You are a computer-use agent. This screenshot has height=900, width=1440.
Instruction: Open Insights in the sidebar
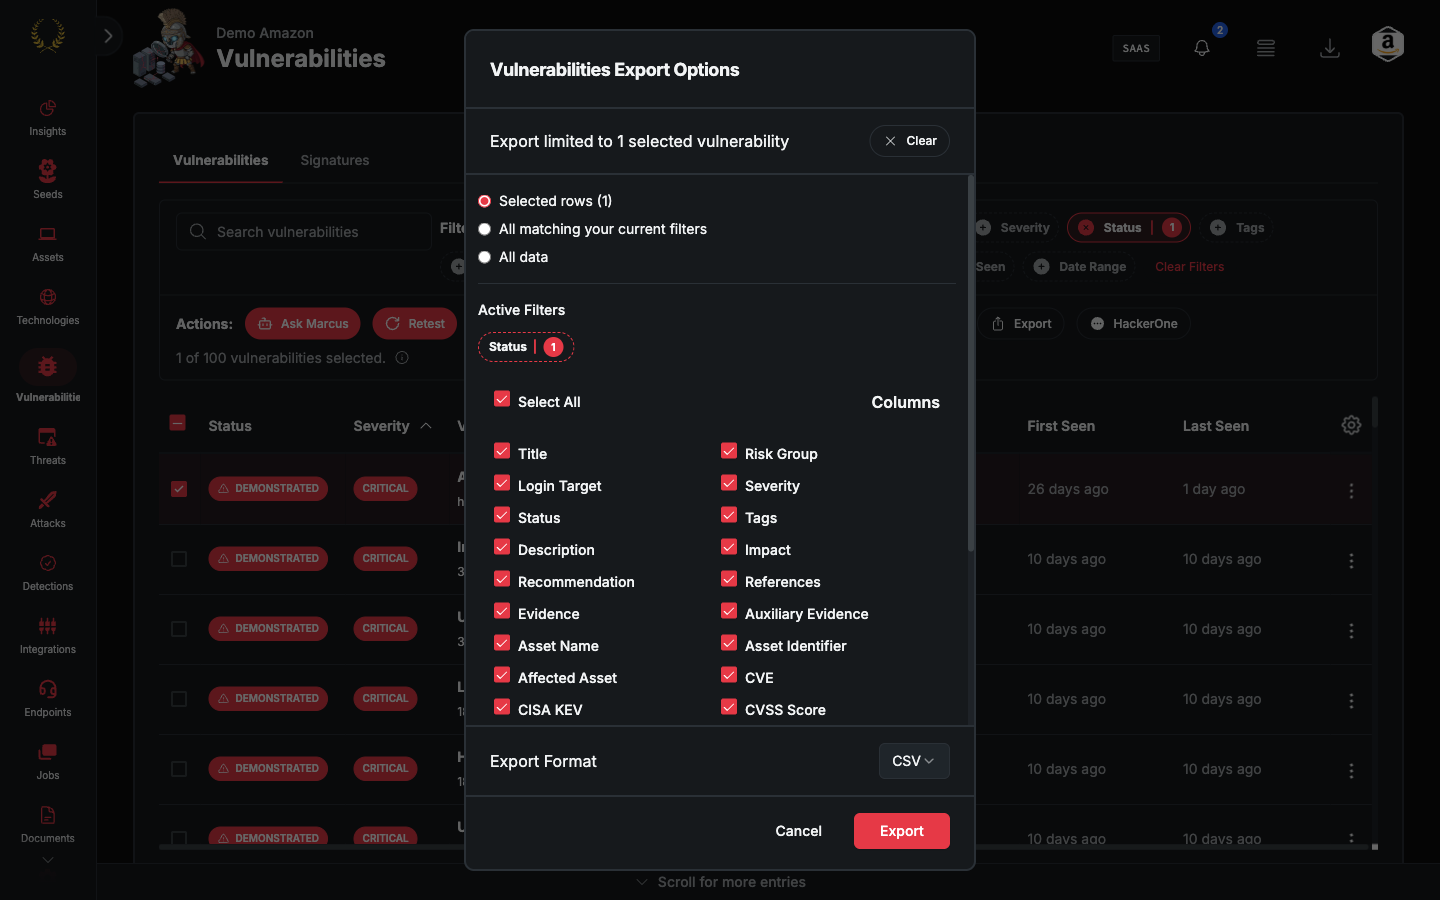coord(47,118)
